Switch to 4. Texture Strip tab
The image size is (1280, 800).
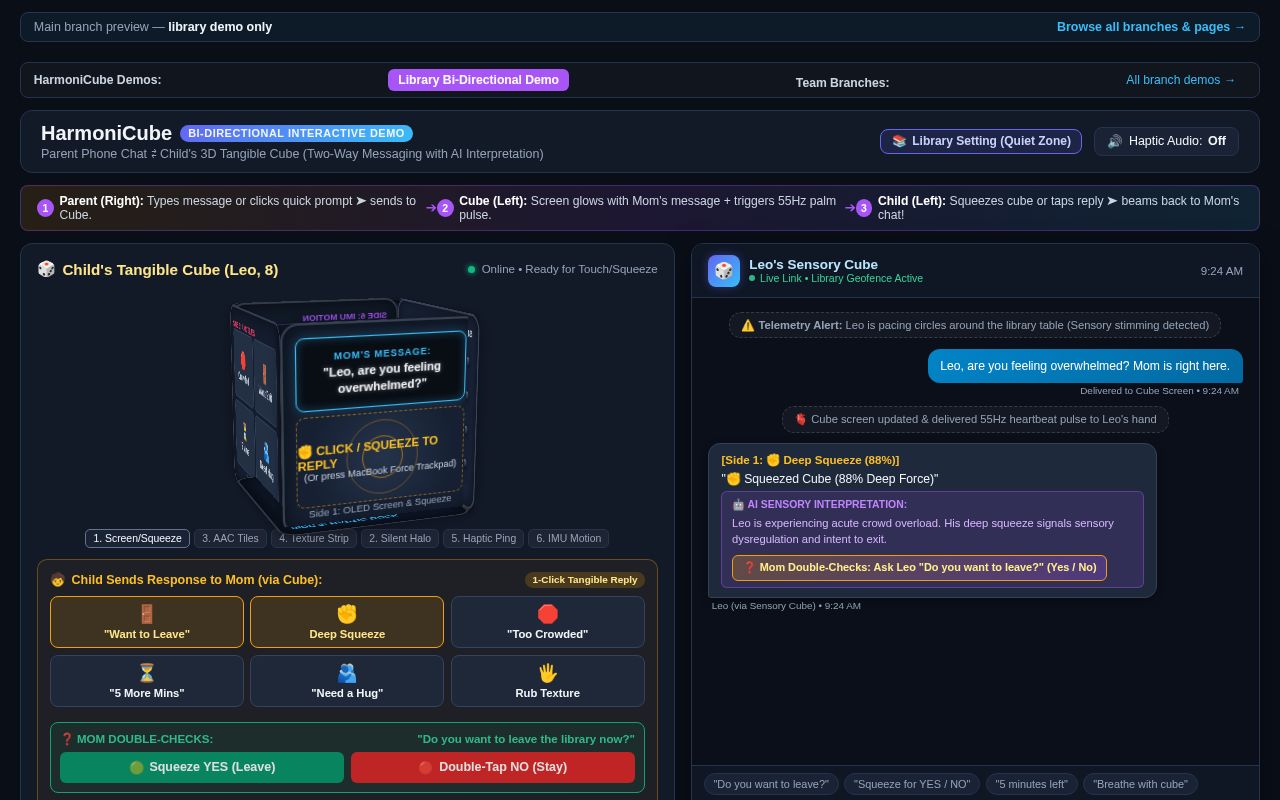[314, 538]
